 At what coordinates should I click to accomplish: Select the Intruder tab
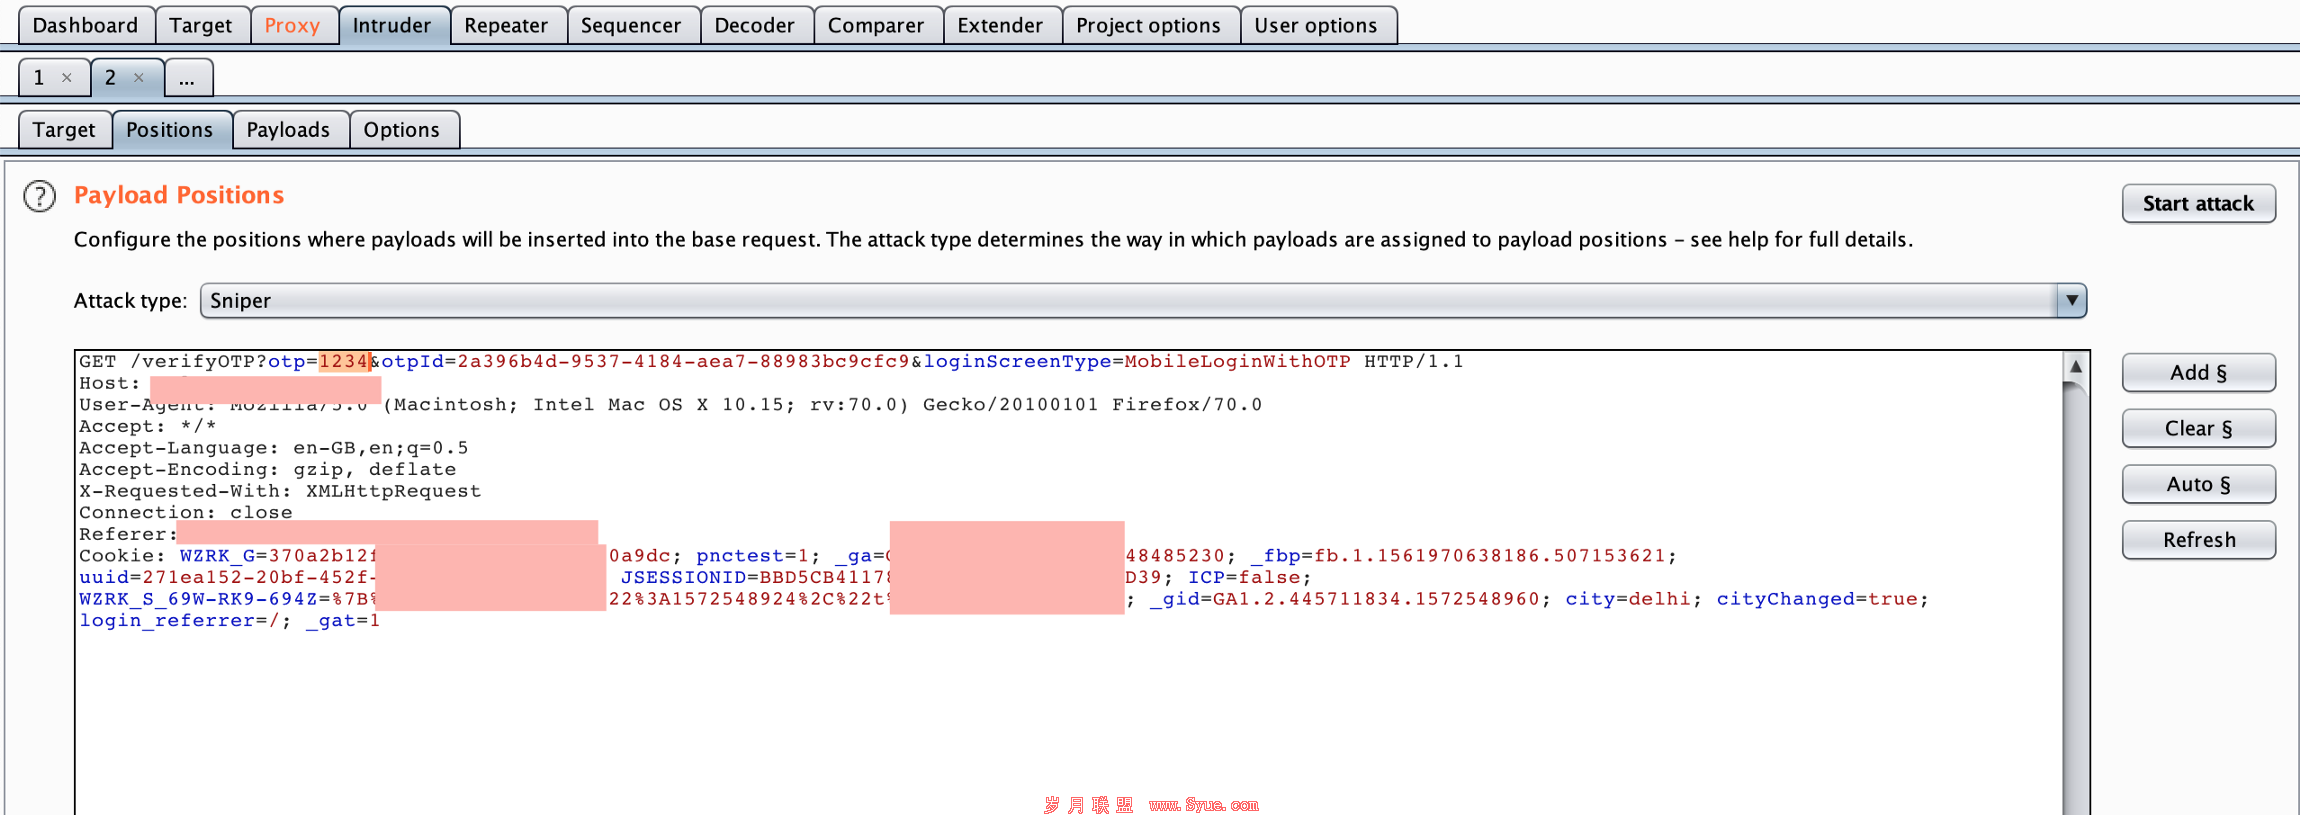[392, 25]
